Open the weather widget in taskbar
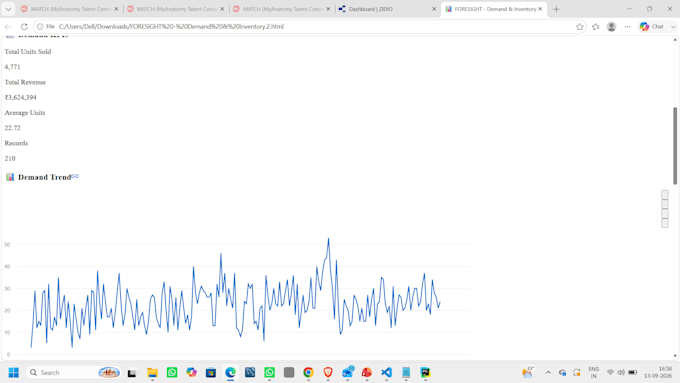Screen dimensions: 680x383 coord(528,373)
